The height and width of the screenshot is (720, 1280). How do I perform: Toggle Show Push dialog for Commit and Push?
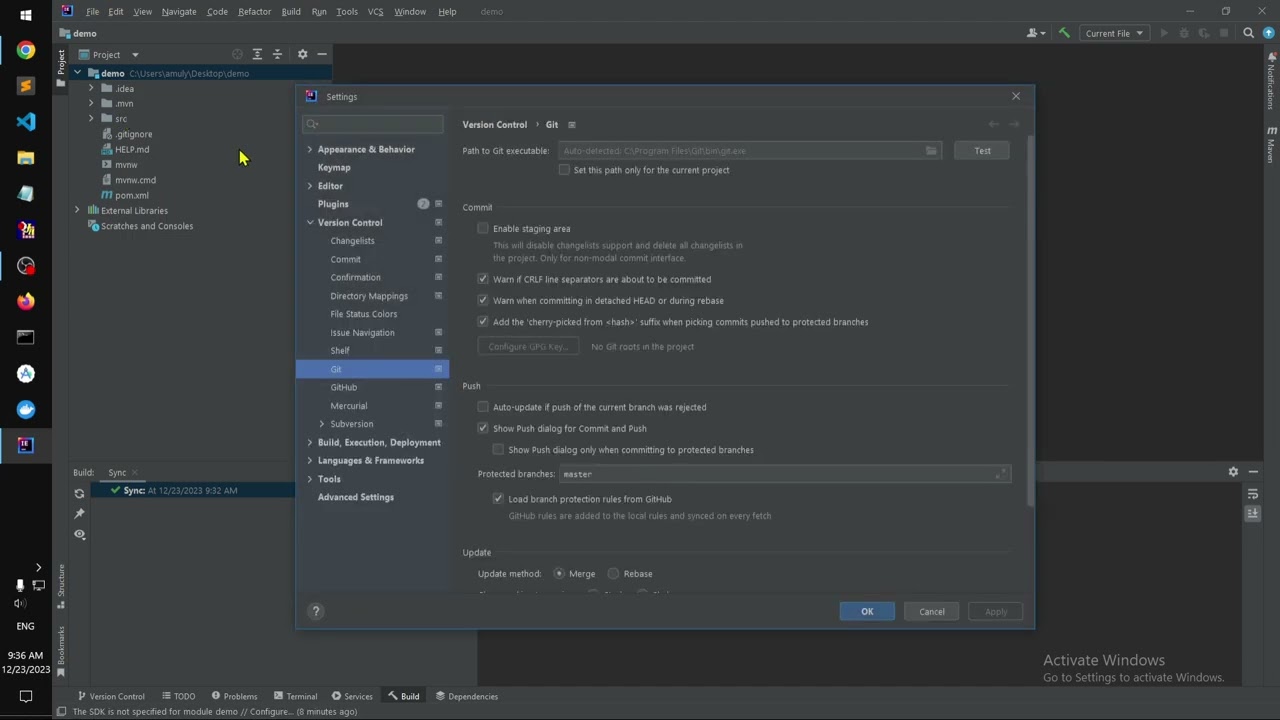483,428
